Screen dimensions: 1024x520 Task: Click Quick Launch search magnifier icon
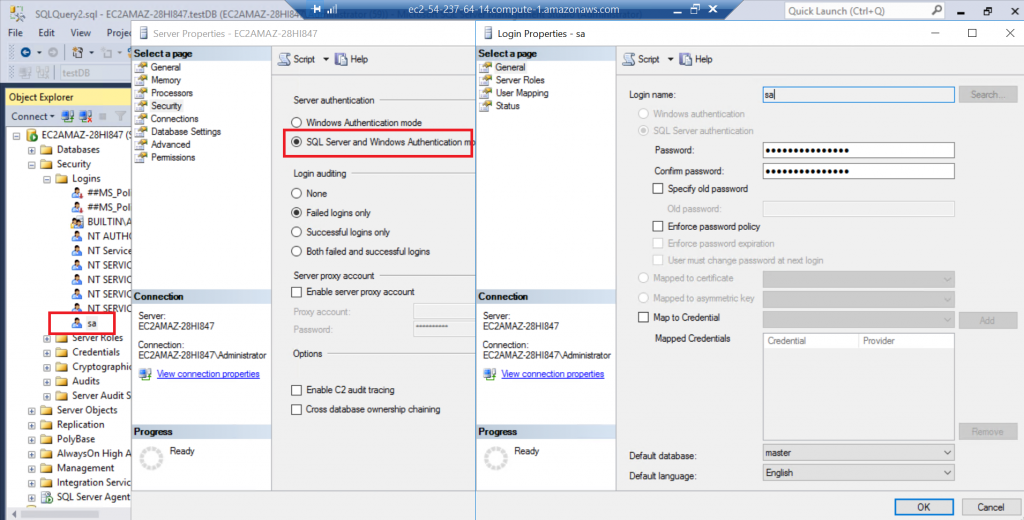pos(937,10)
